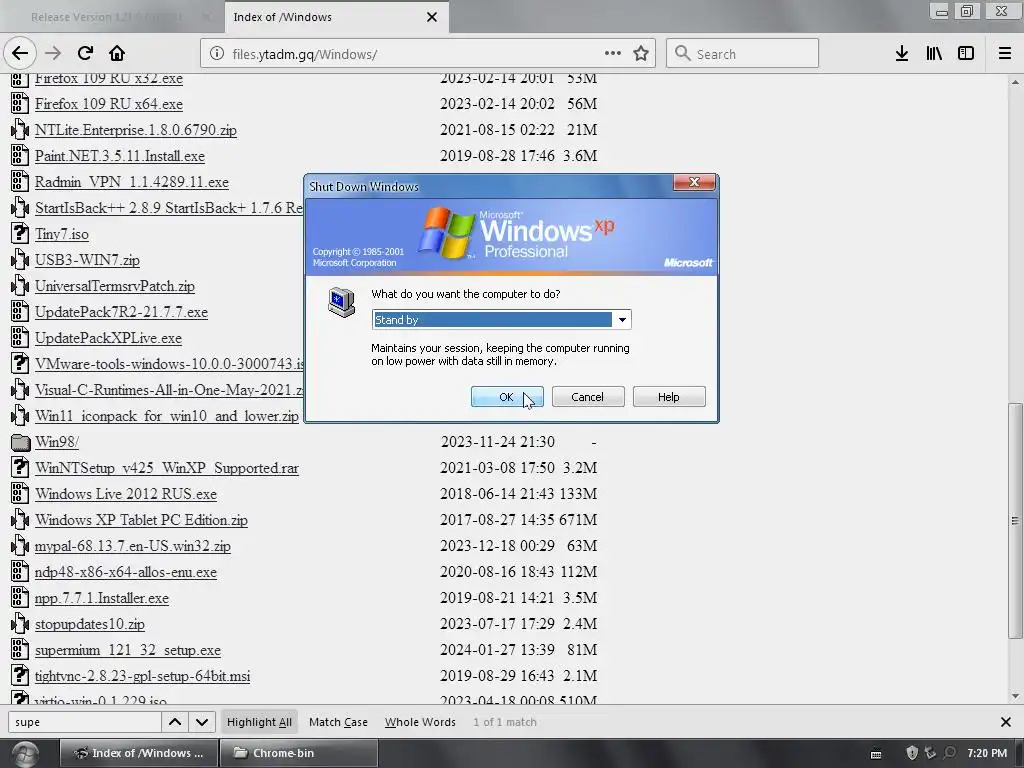Open UpdatePackXPLive.exe link
The height and width of the screenshot is (768, 1024).
point(108,338)
